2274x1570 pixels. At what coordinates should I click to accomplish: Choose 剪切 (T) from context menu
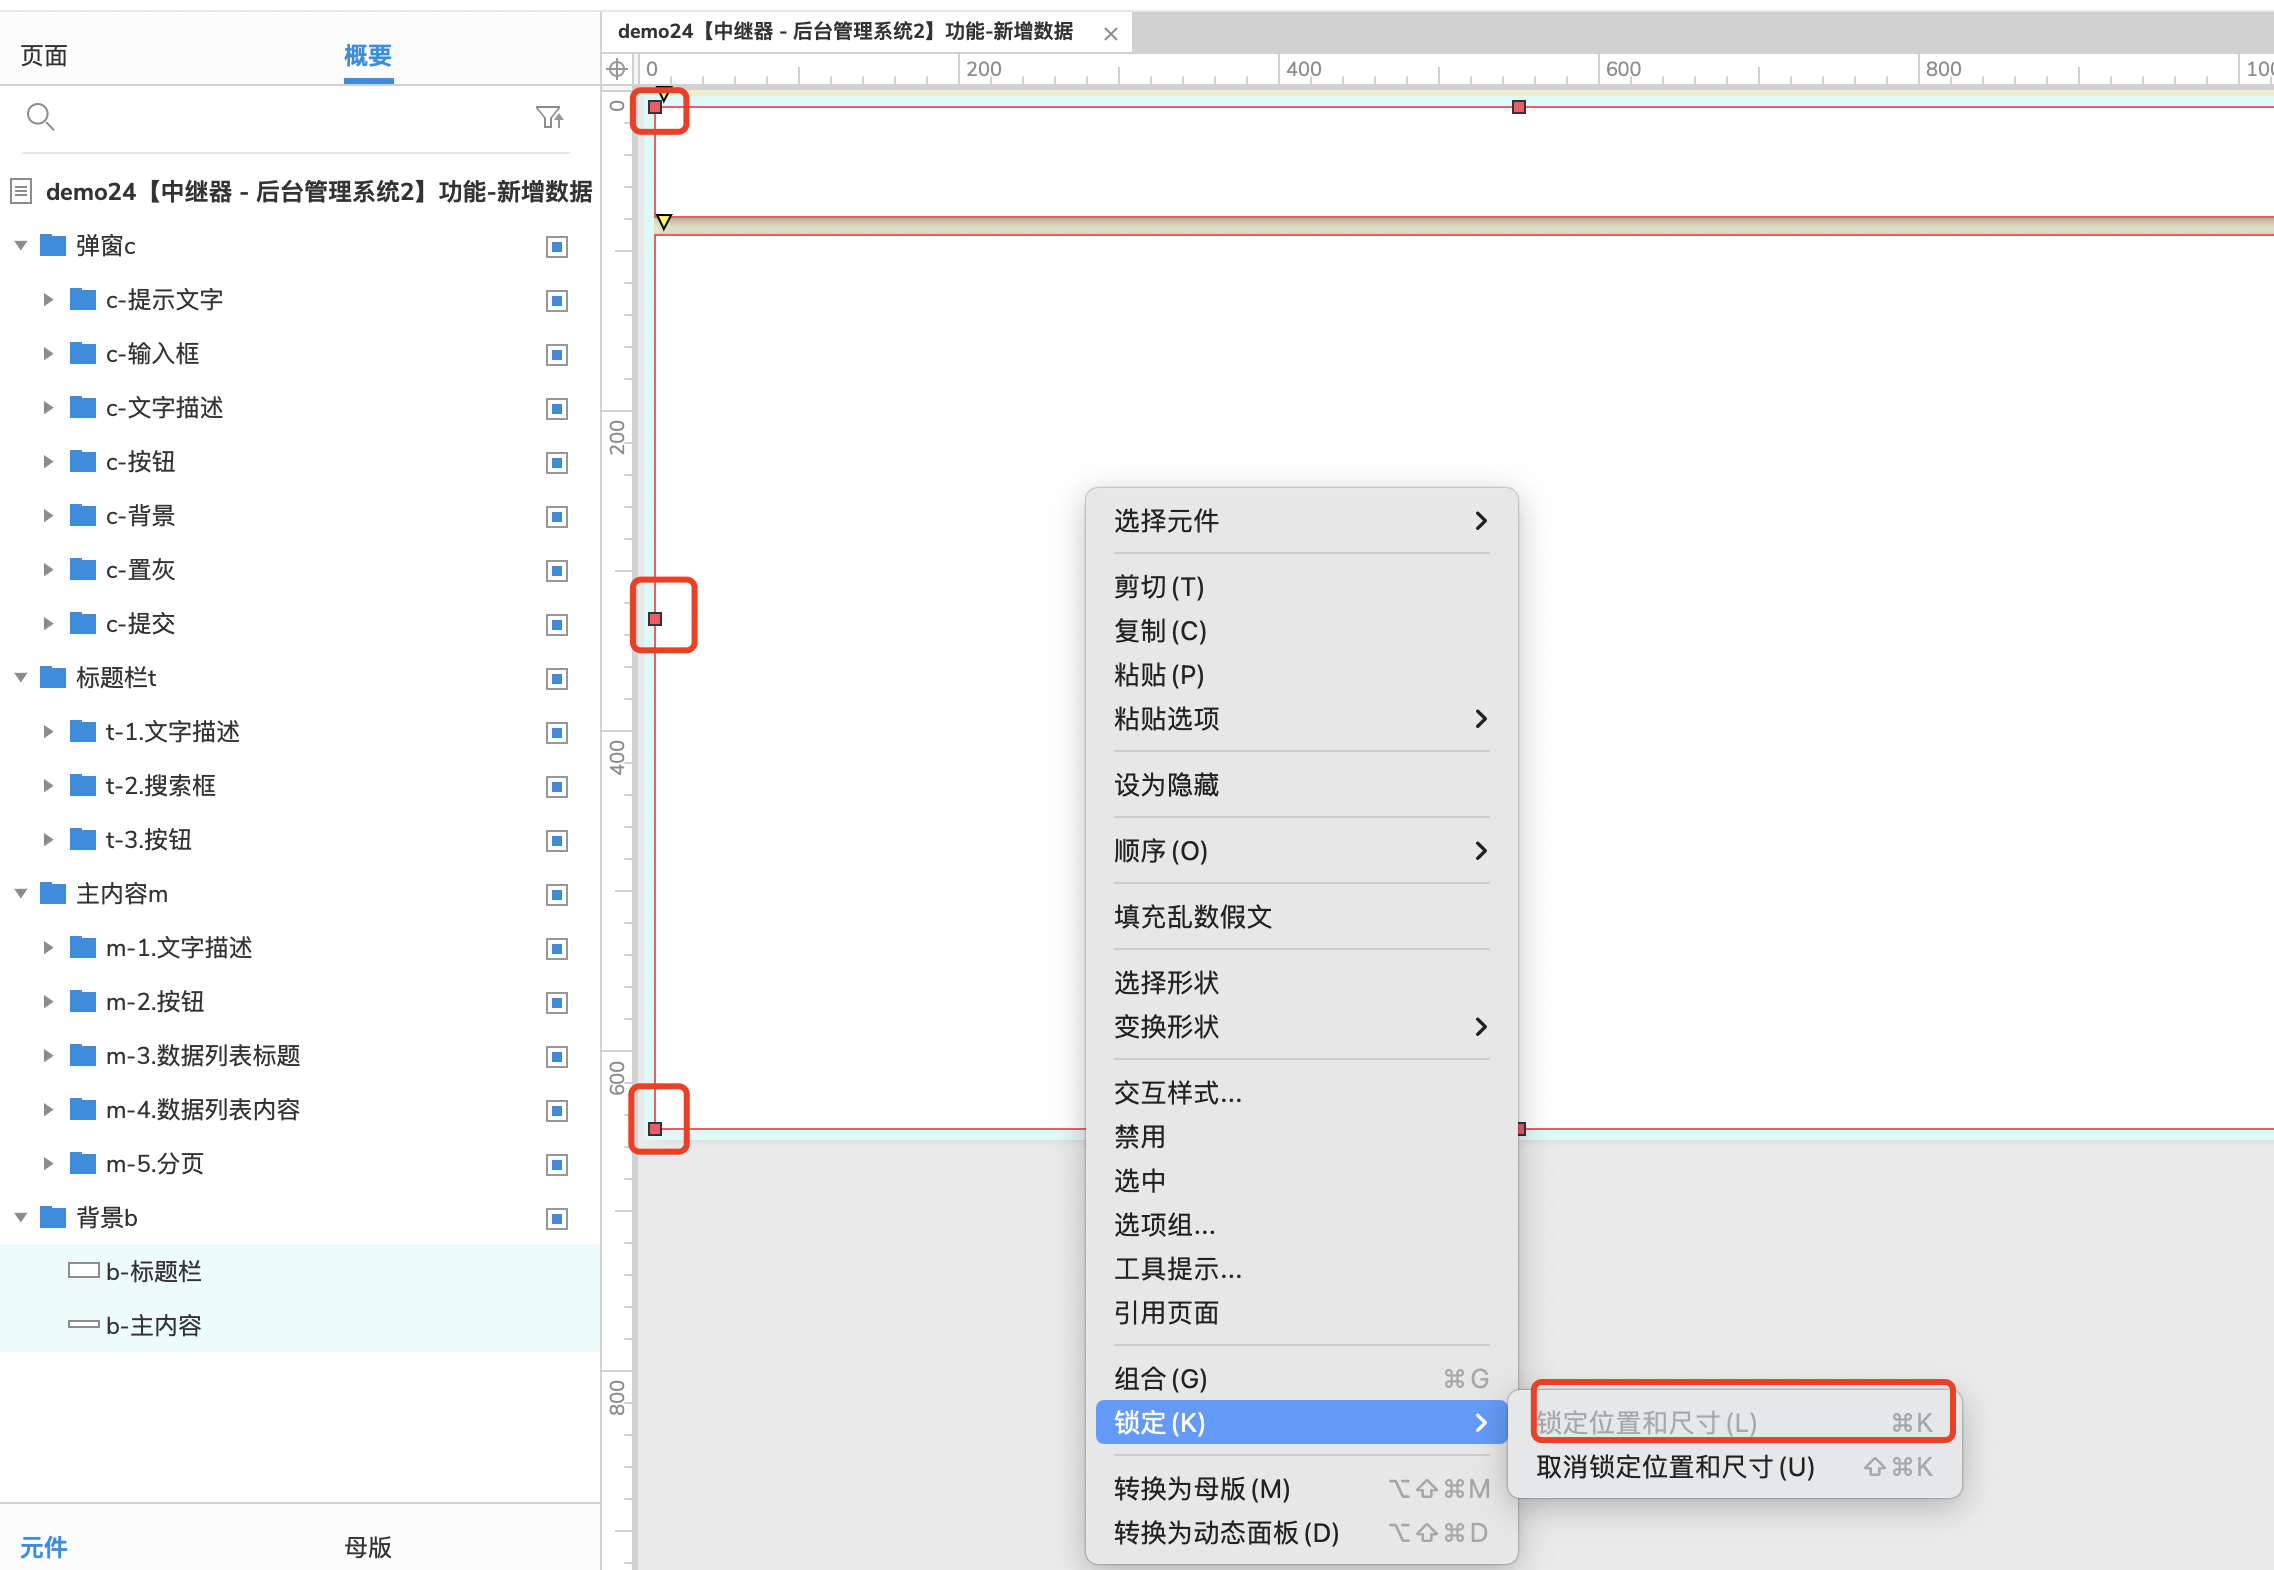click(x=1301, y=587)
